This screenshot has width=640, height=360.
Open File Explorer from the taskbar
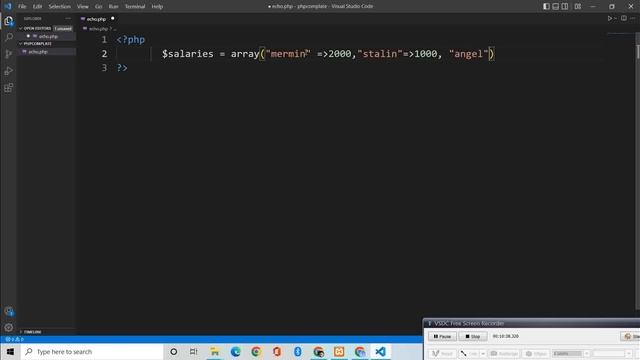click(x=215, y=351)
